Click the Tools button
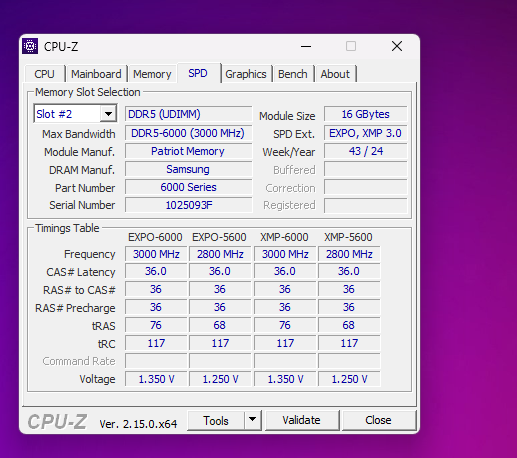The height and width of the screenshot is (458, 517). pyautogui.click(x=216, y=420)
